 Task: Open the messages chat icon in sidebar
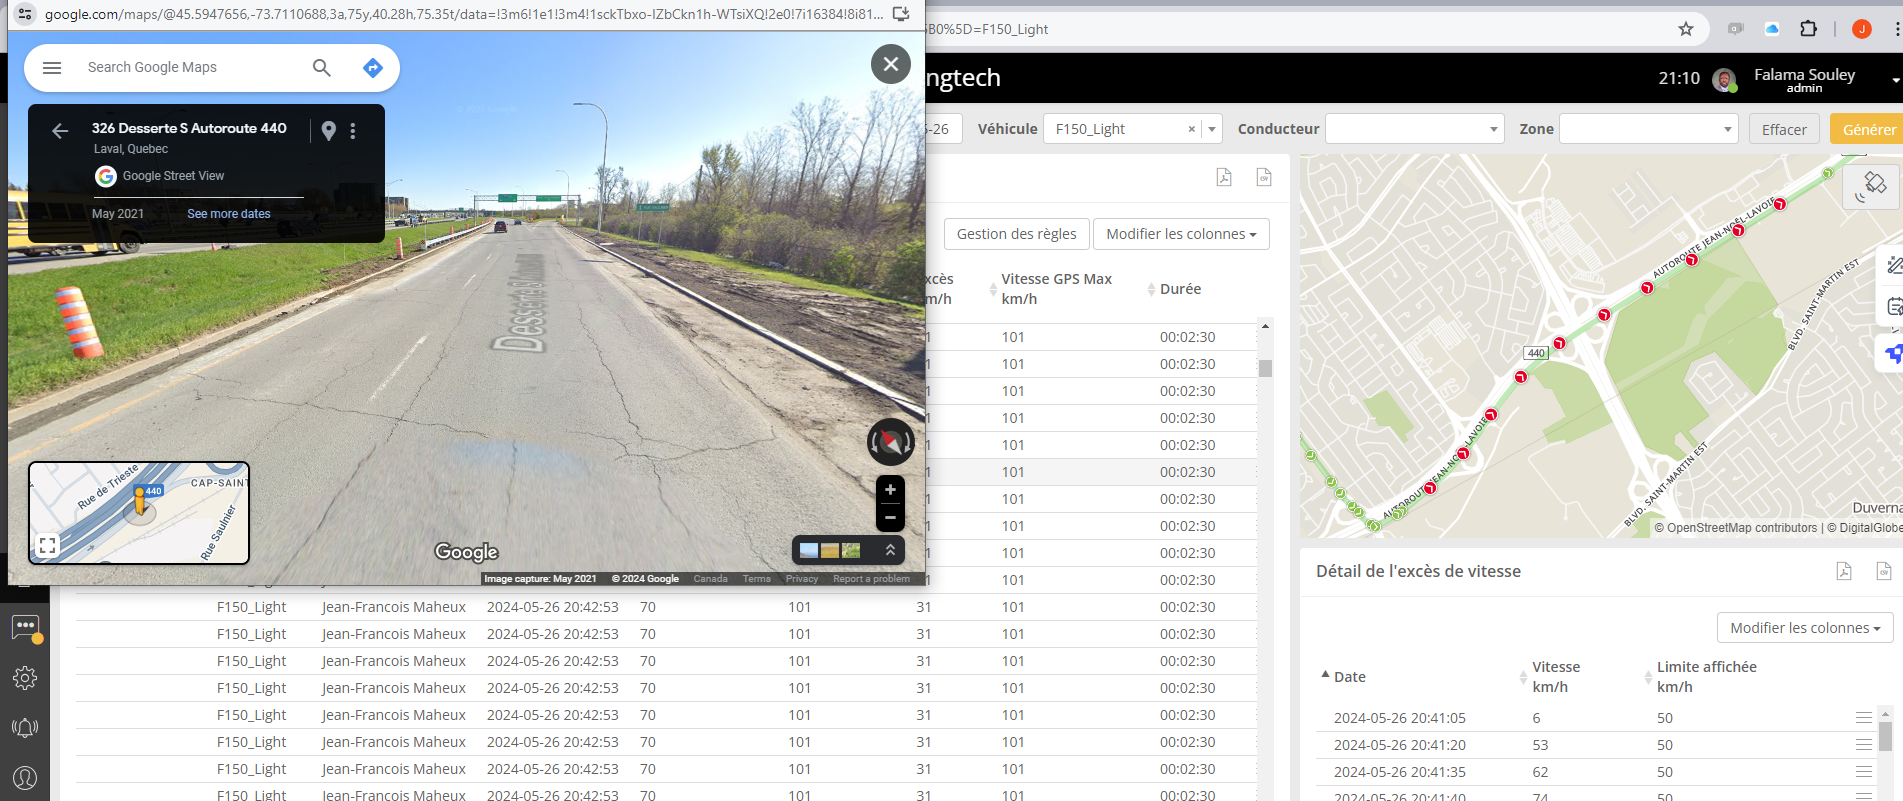click(25, 627)
